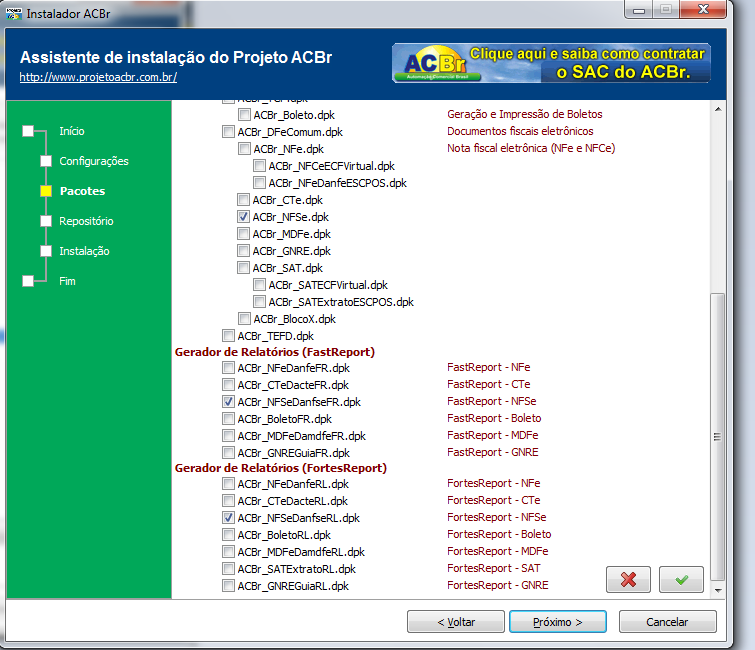Select the Pacotes step
The height and width of the screenshot is (650, 755).
(82, 191)
